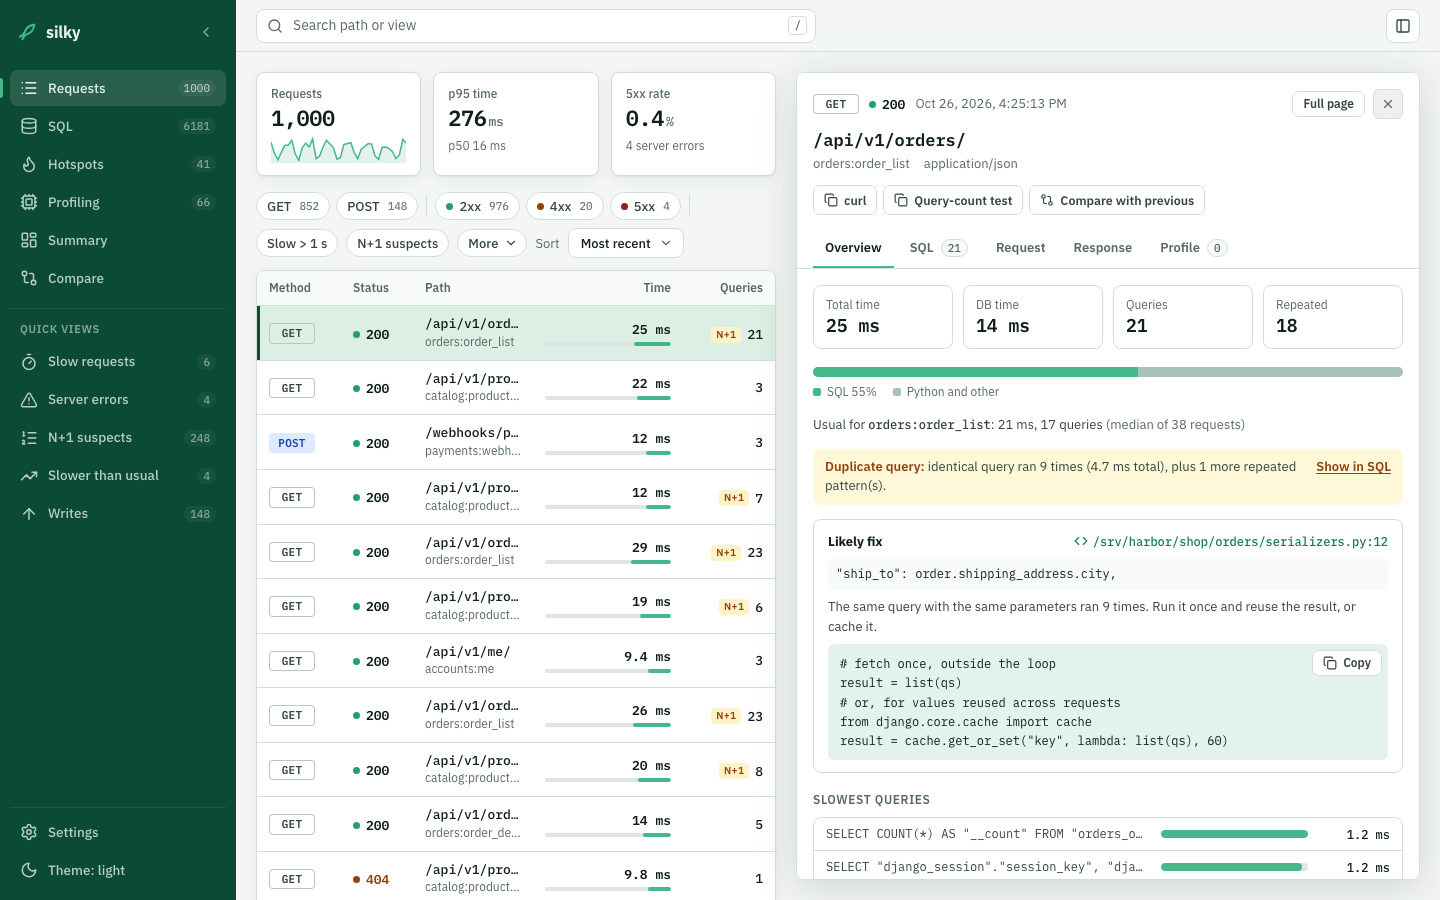Toggle the 5xx status filter
1440x900 pixels.
click(645, 206)
